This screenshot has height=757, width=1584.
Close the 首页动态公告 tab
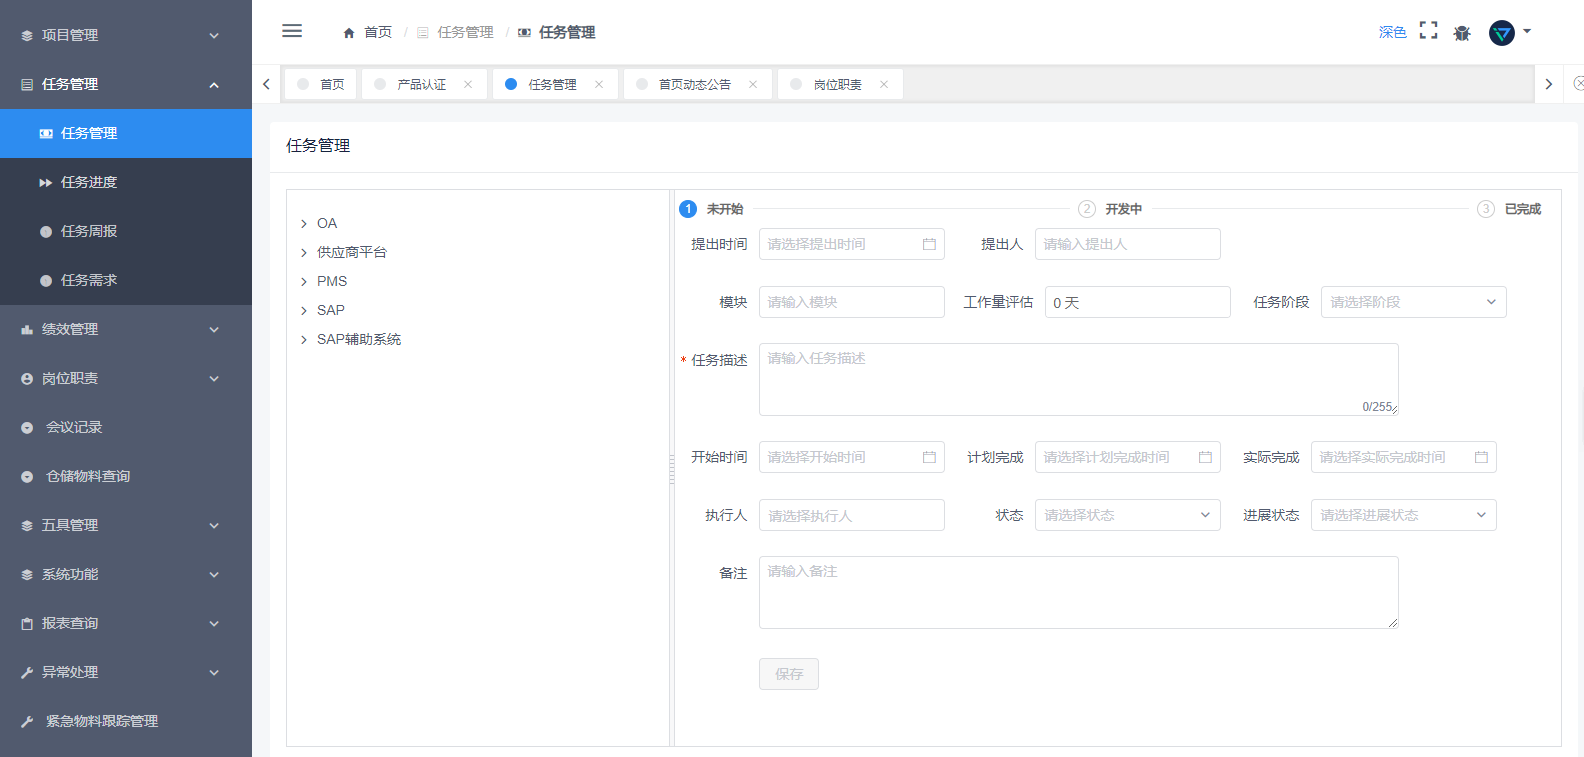coord(753,84)
